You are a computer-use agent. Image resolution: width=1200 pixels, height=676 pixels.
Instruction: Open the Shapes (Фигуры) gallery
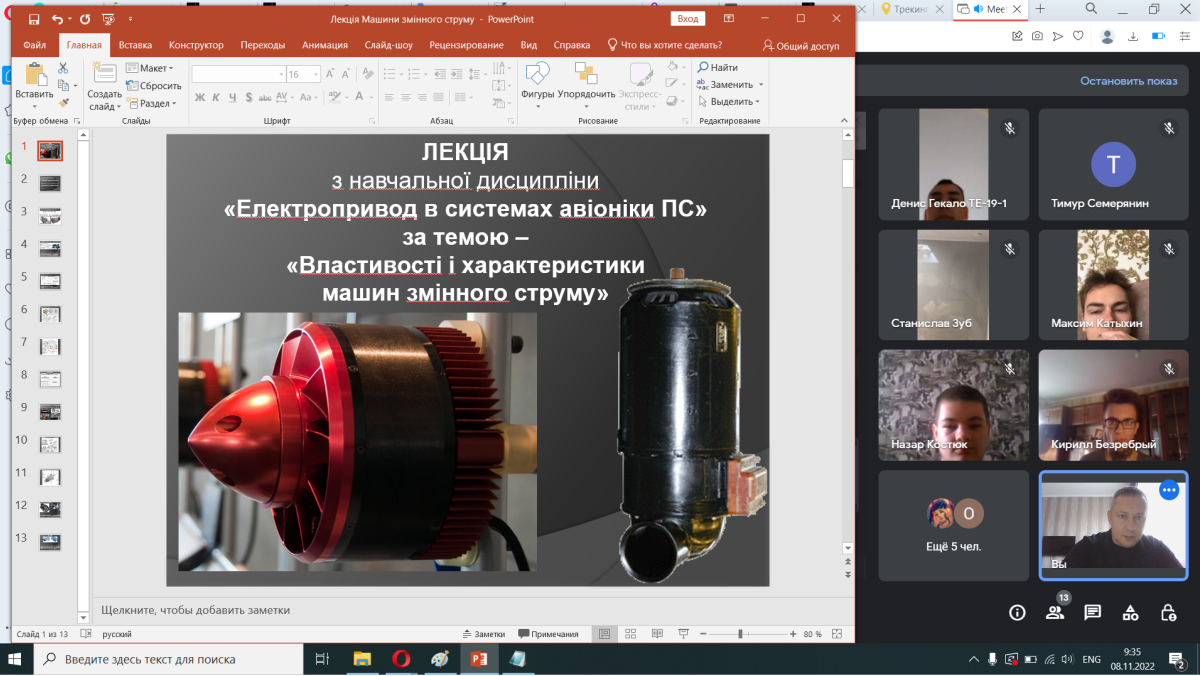point(537,80)
